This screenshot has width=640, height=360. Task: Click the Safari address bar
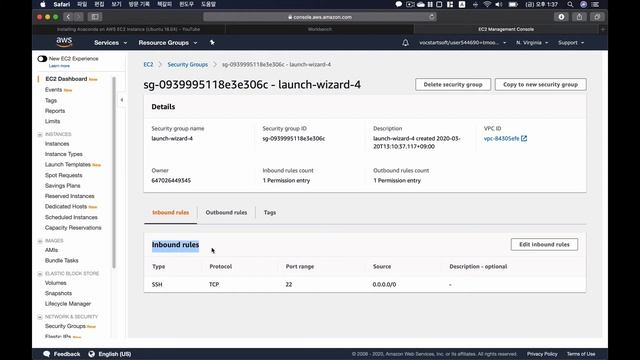coord(320,17)
